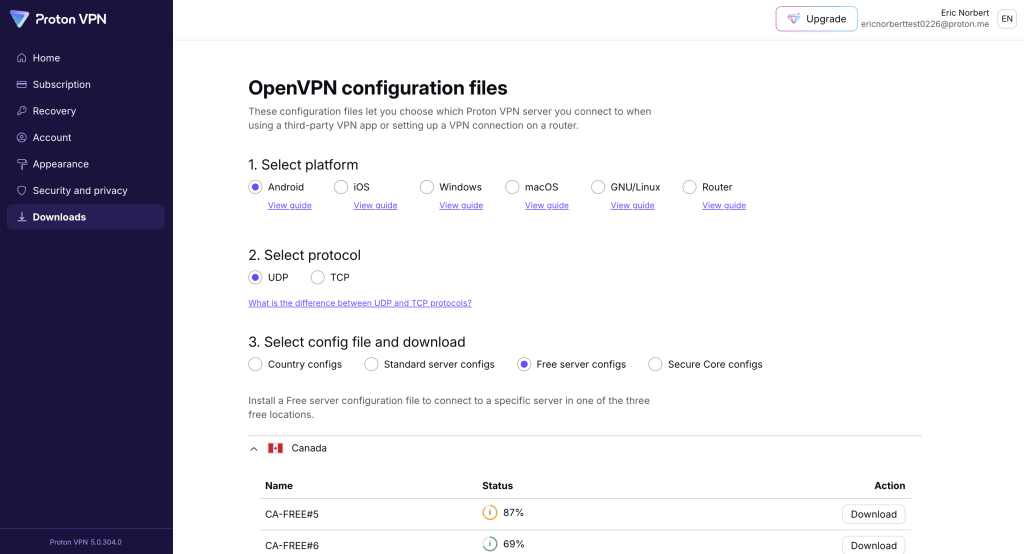Go to Subscription in the sidebar

coord(61,85)
